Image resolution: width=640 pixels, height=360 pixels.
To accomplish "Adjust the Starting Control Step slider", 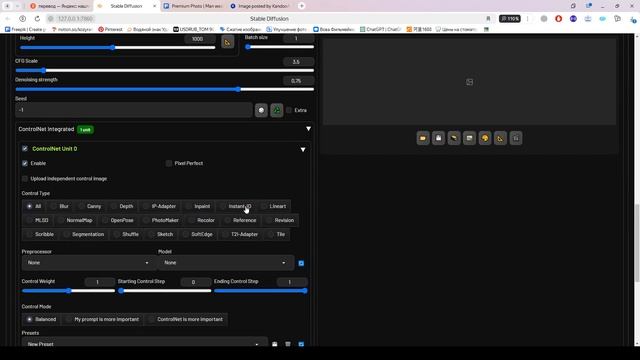I will (x=164, y=291).
